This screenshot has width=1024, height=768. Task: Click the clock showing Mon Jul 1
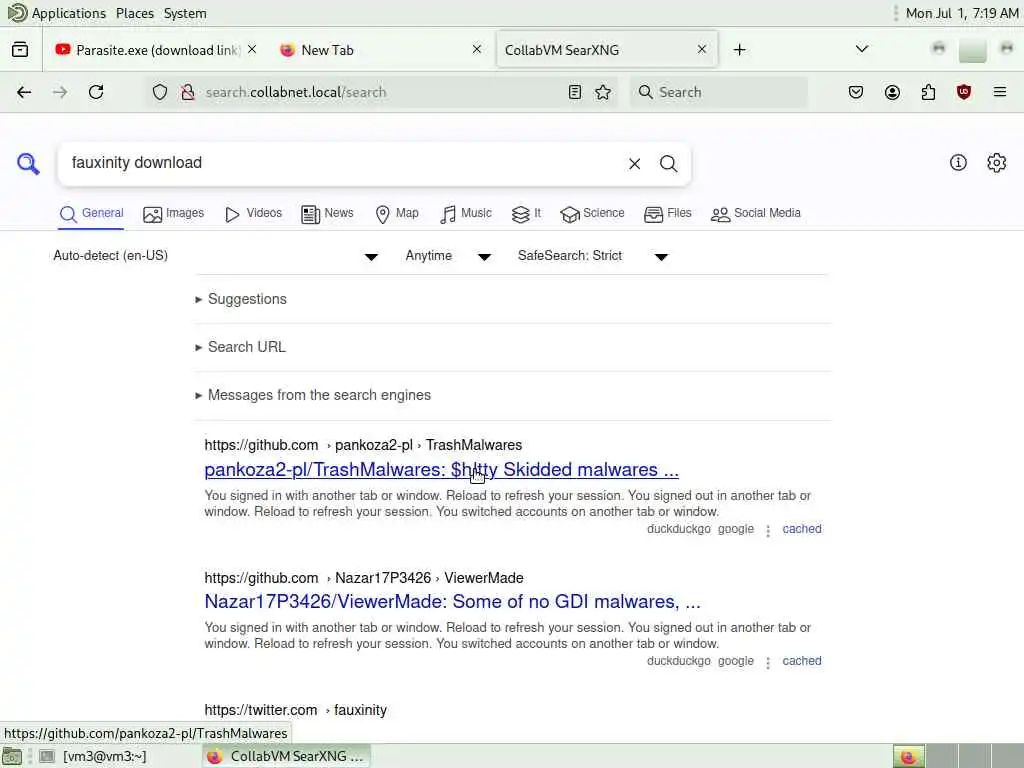coord(962,13)
